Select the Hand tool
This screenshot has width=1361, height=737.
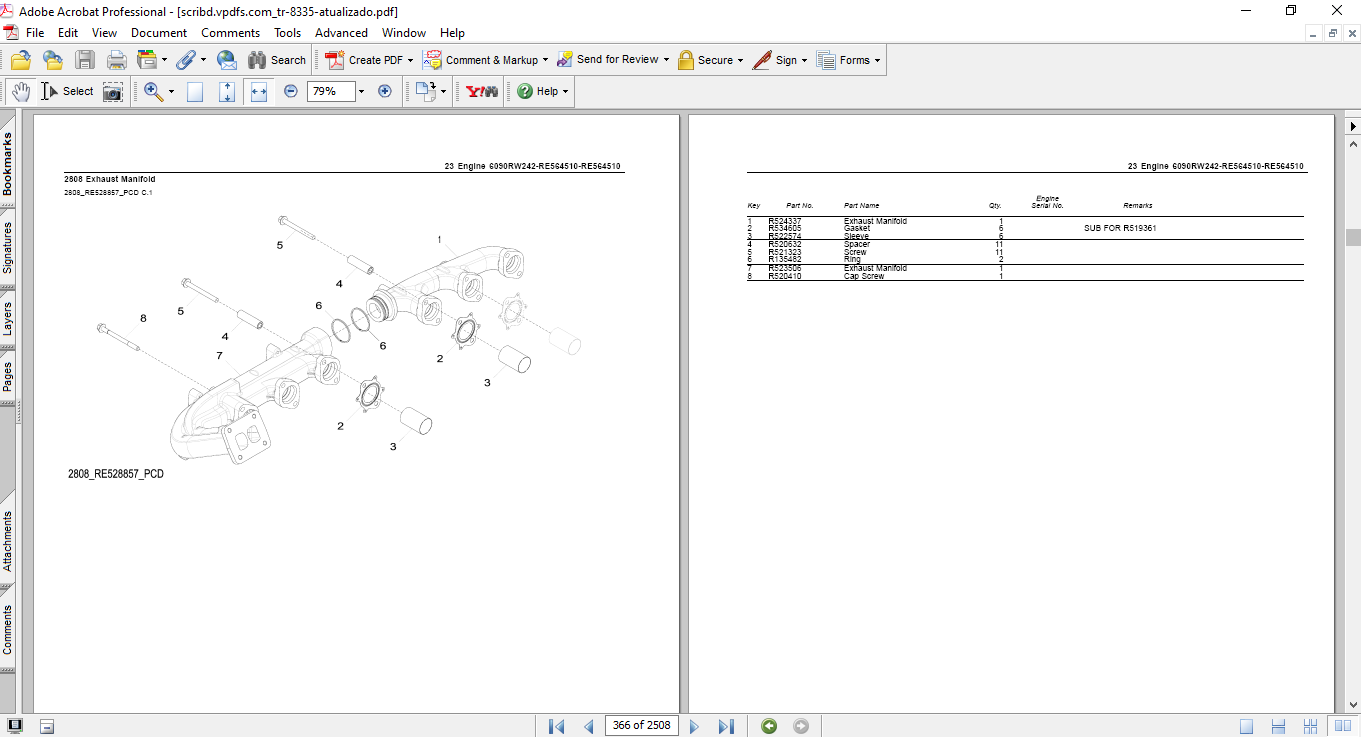point(21,91)
